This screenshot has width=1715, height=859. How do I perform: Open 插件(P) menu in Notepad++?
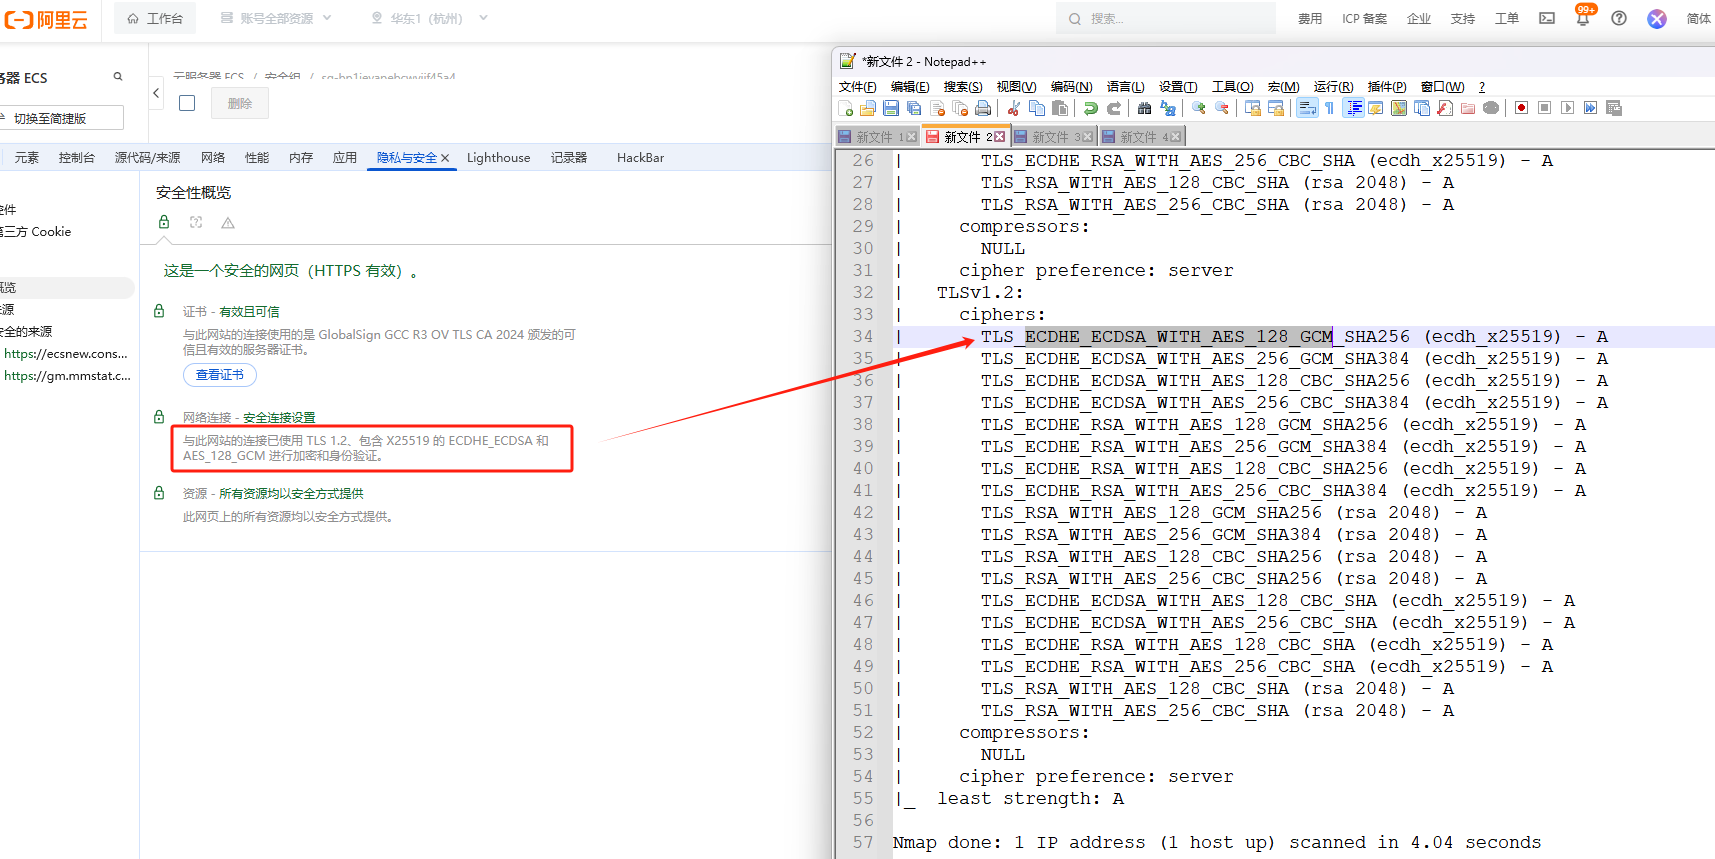point(1387,87)
